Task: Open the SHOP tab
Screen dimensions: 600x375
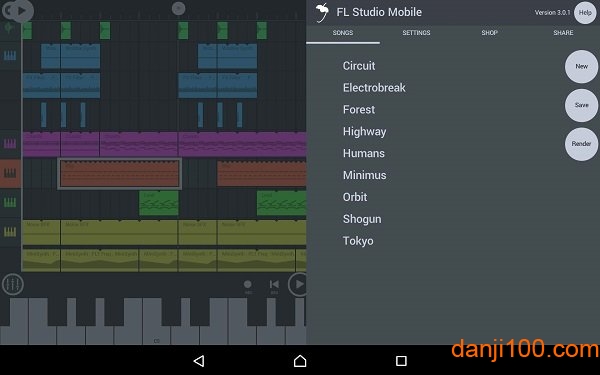Action: pyautogui.click(x=489, y=33)
